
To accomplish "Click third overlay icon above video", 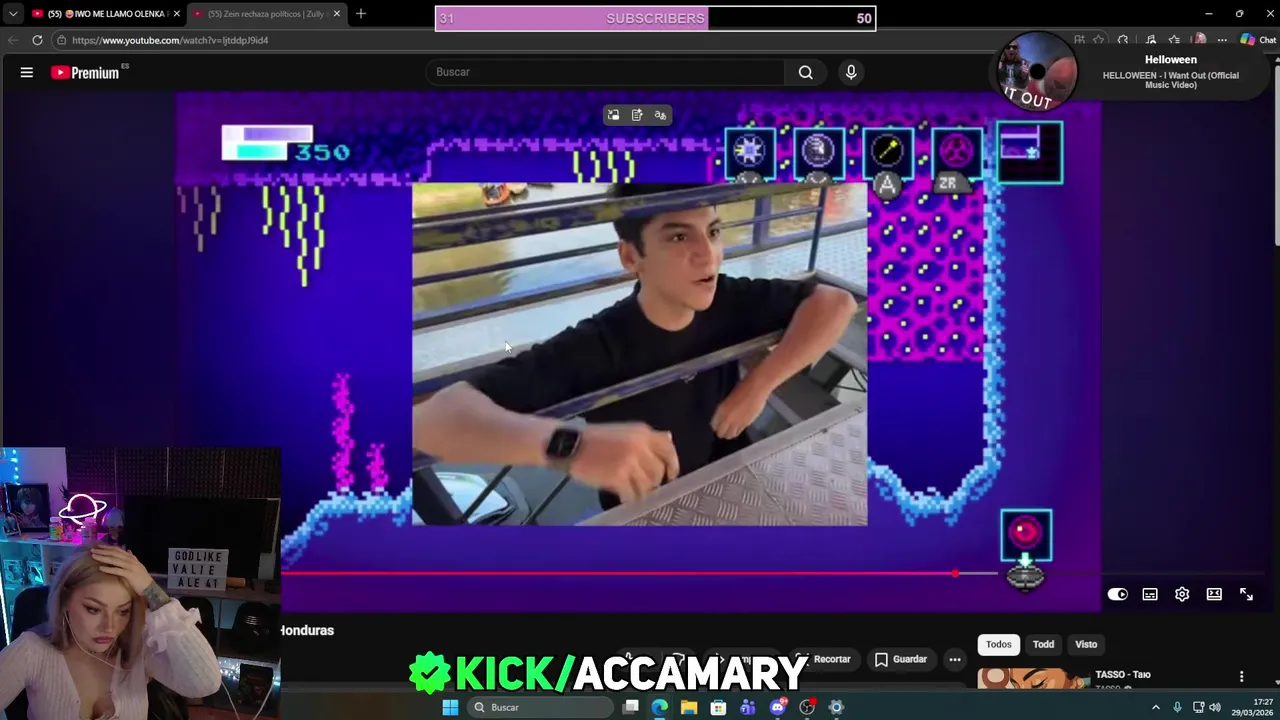I will coord(660,115).
